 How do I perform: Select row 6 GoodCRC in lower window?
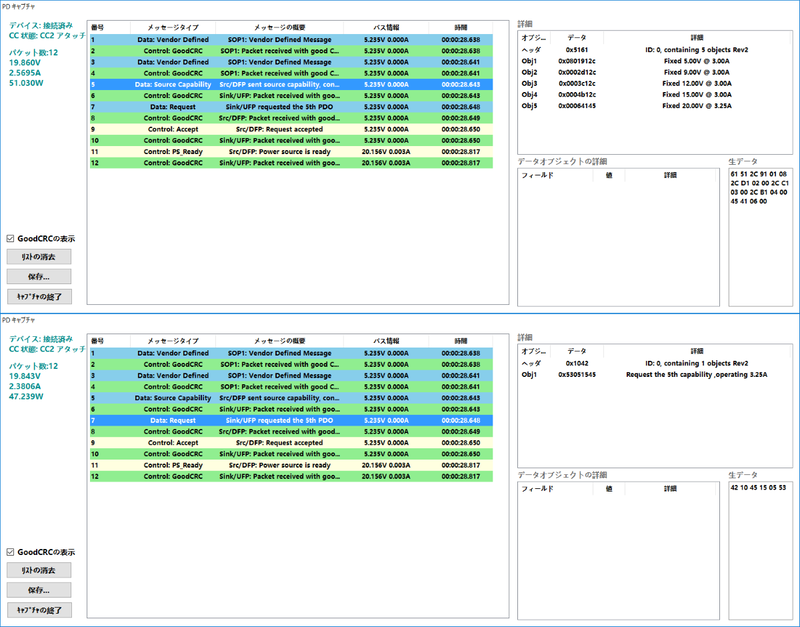(x=291, y=409)
